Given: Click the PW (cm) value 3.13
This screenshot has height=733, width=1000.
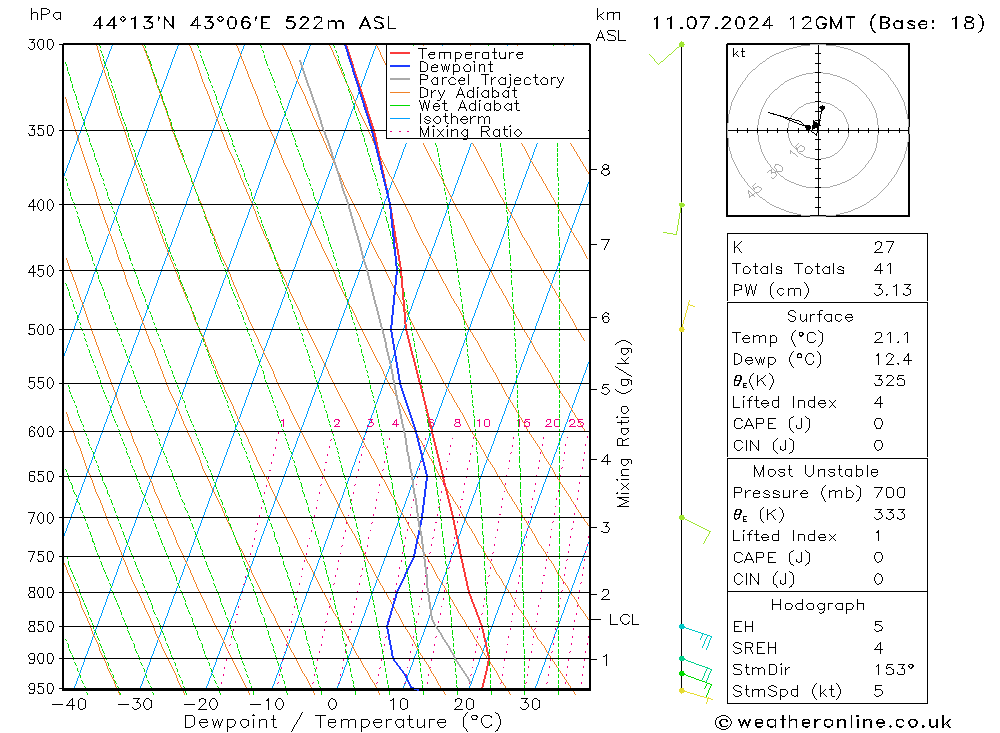Looking at the screenshot, I should click(892, 290).
